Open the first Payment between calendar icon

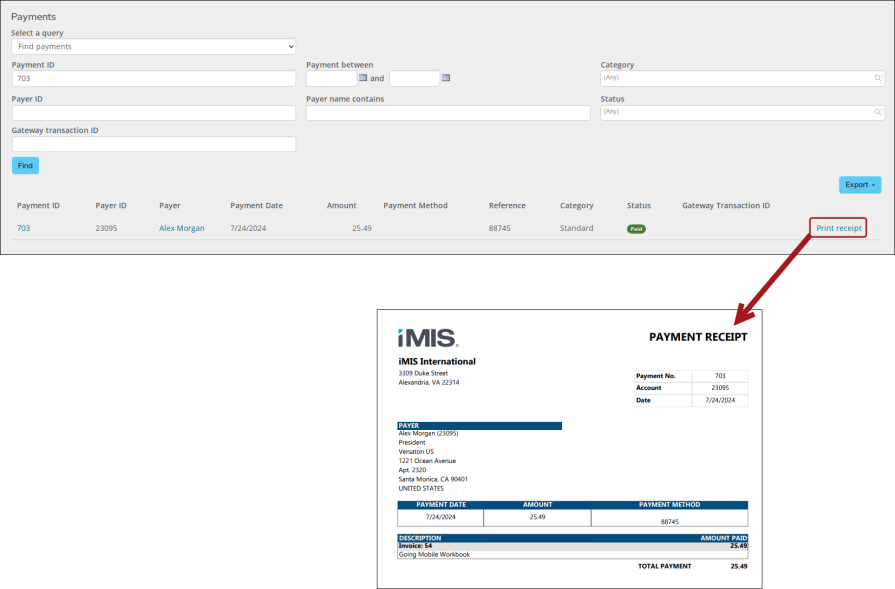pos(363,78)
